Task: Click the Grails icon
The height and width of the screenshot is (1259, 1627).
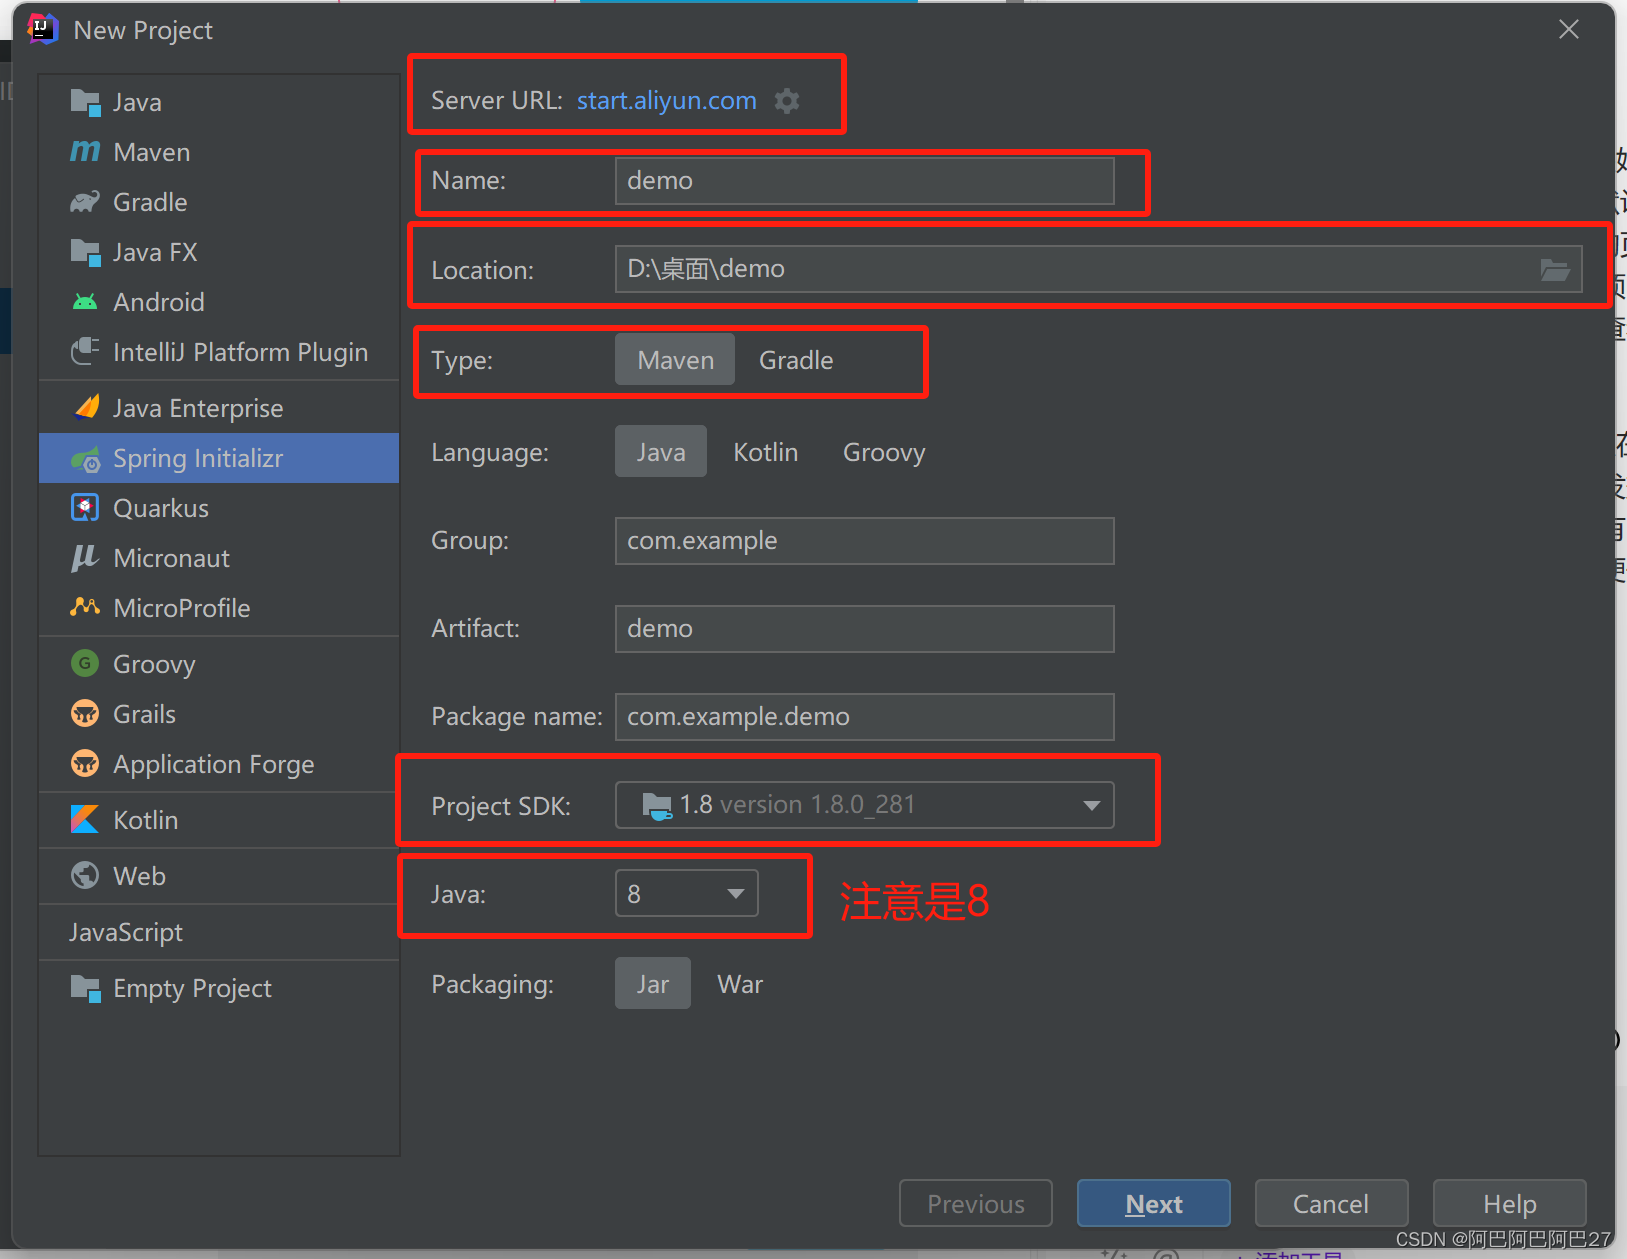Action: [x=85, y=713]
